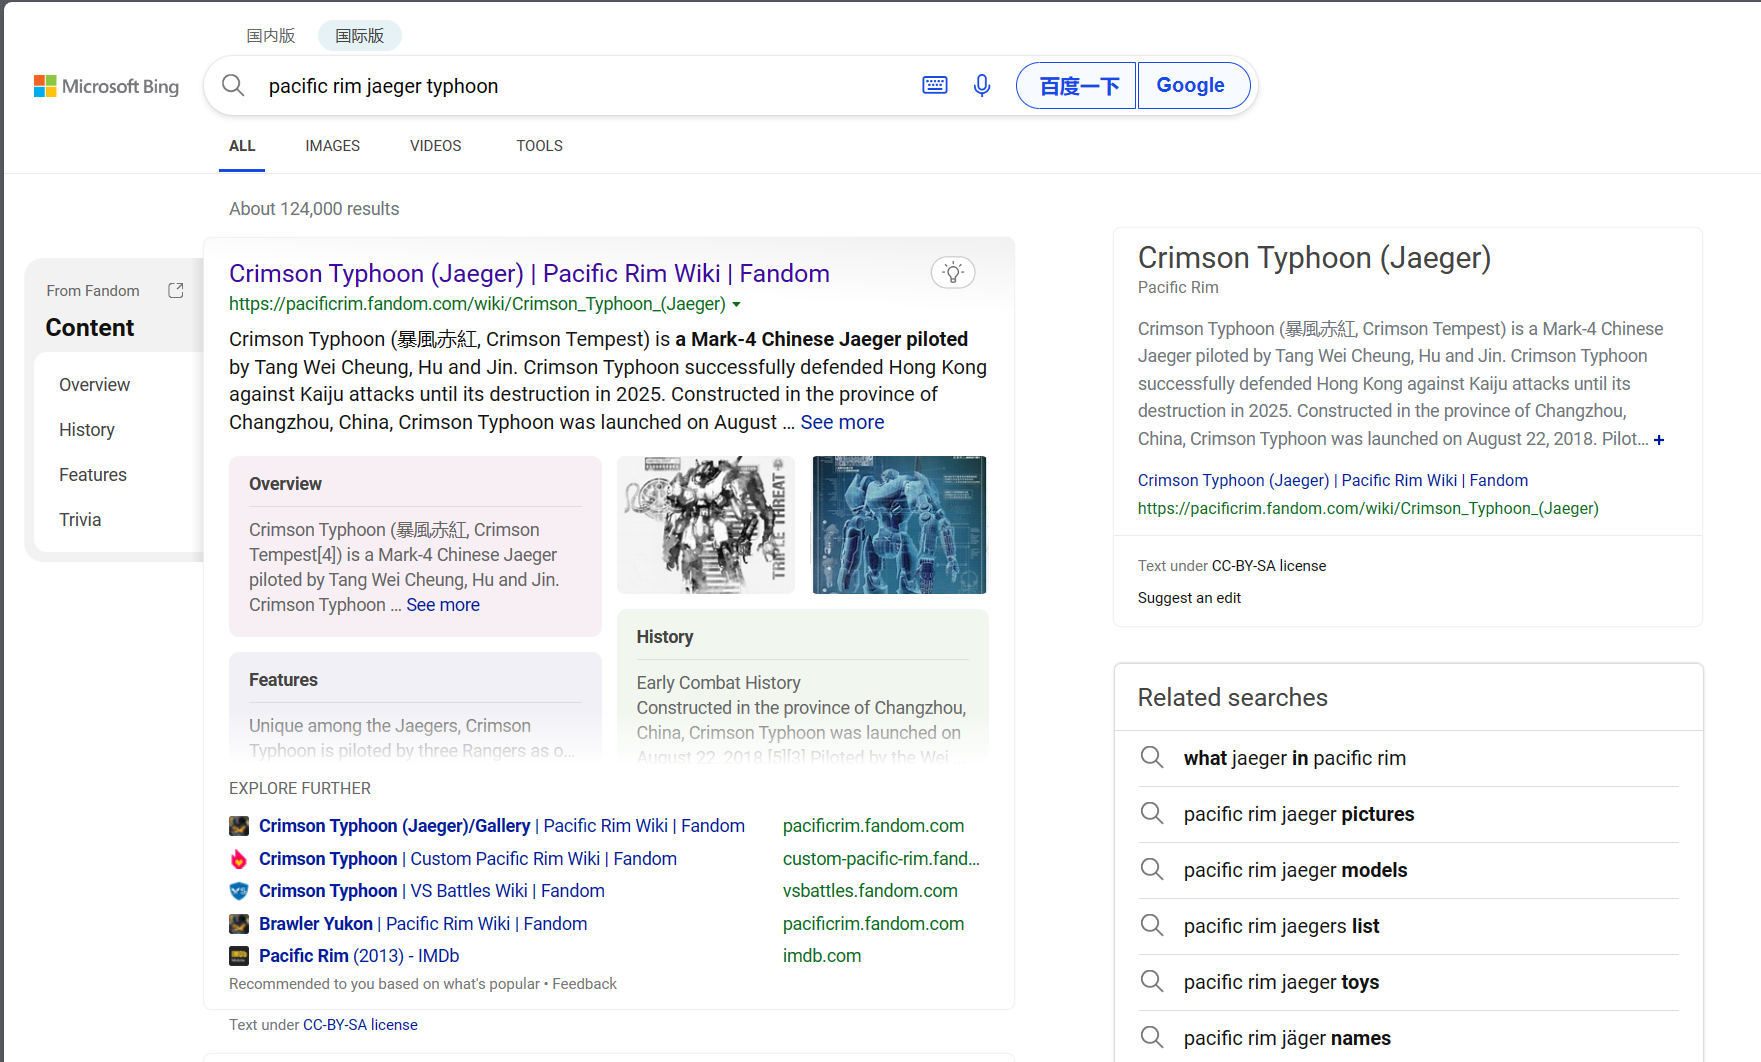This screenshot has height=1062, width=1761.
Task: Open Fandom source external link icon
Action: [x=176, y=290]
